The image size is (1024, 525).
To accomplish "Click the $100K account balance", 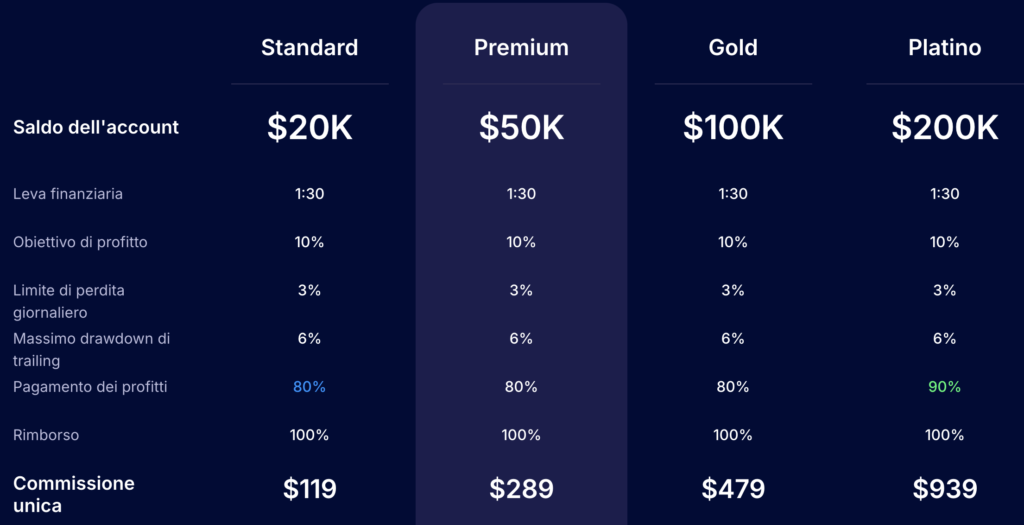I will pos(733,127).
